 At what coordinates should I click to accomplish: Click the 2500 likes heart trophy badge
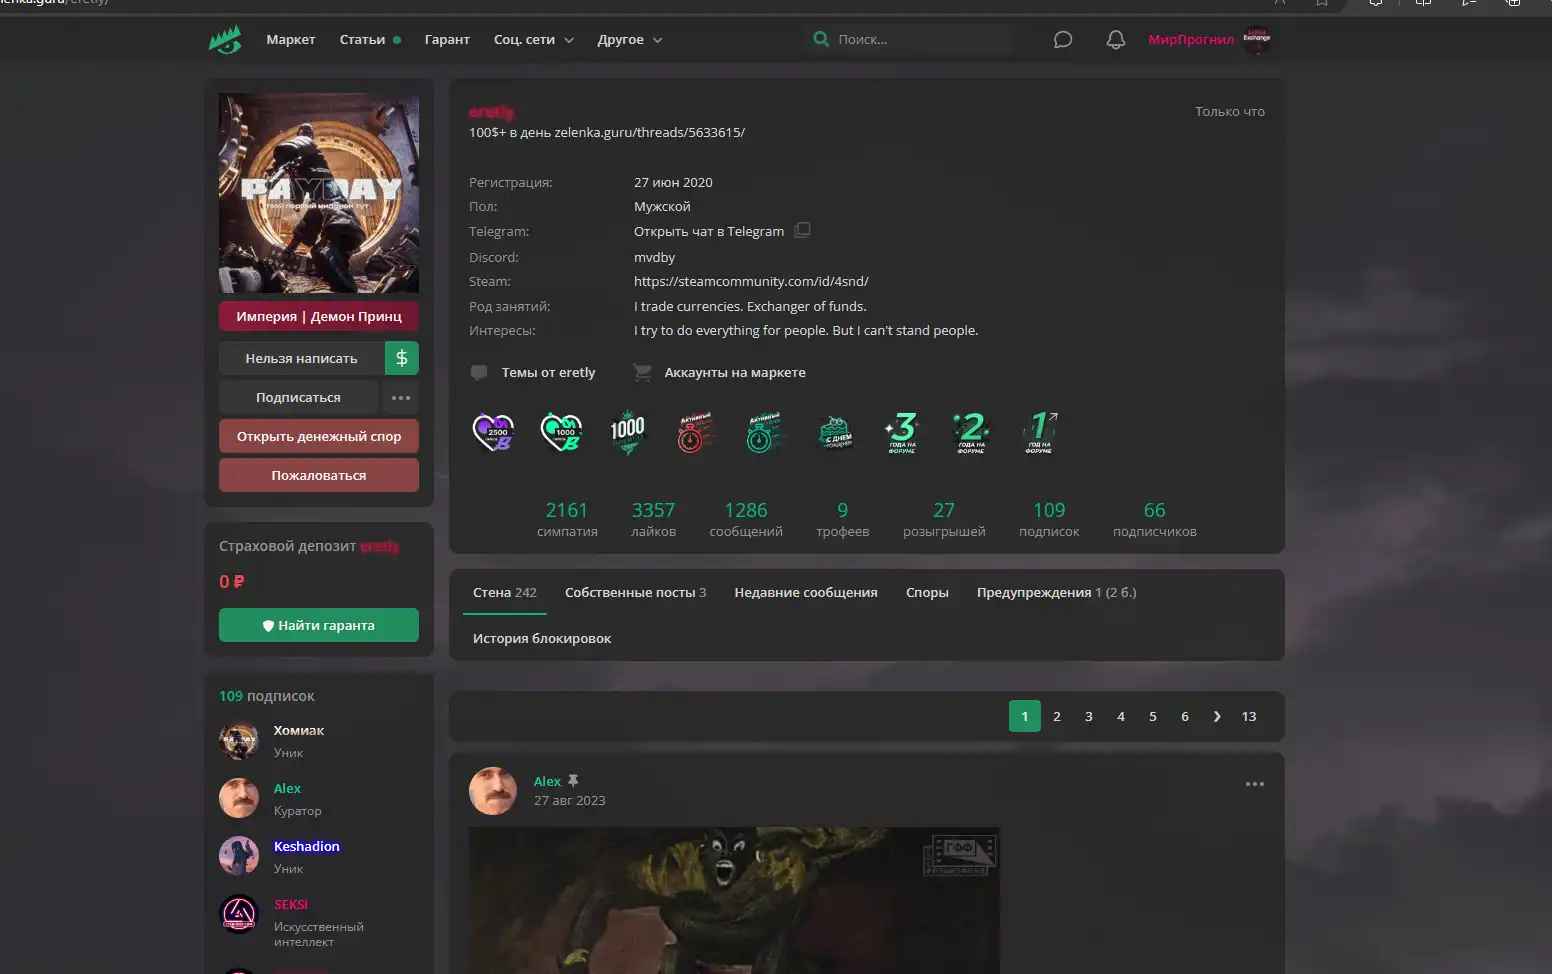tap(493, 432)
